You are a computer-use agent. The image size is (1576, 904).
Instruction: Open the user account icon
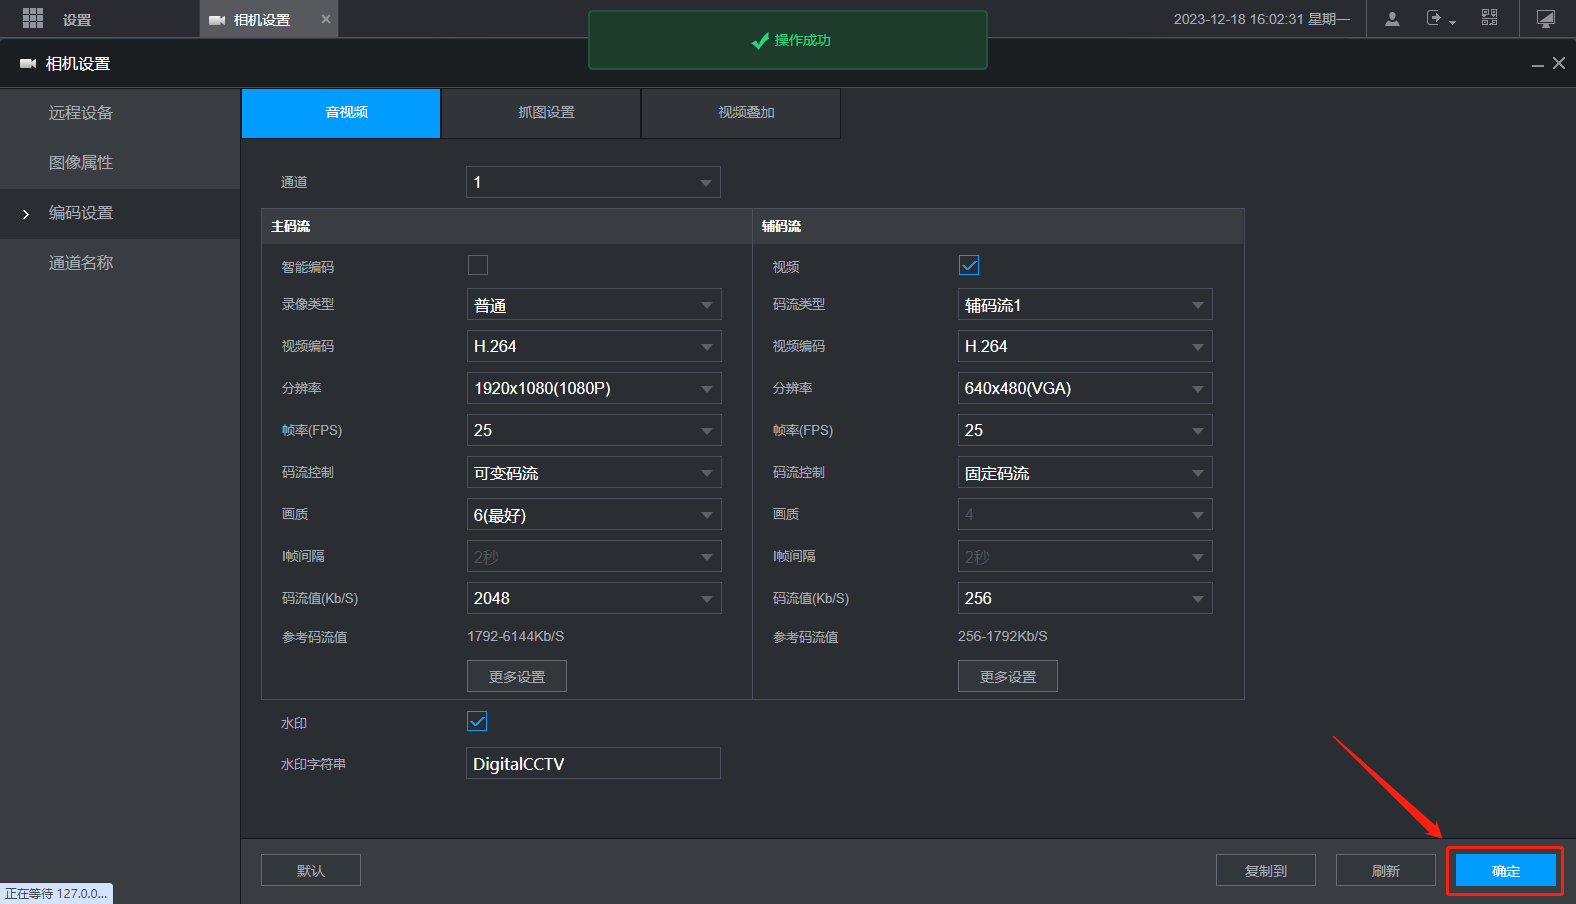point(1391,19)
